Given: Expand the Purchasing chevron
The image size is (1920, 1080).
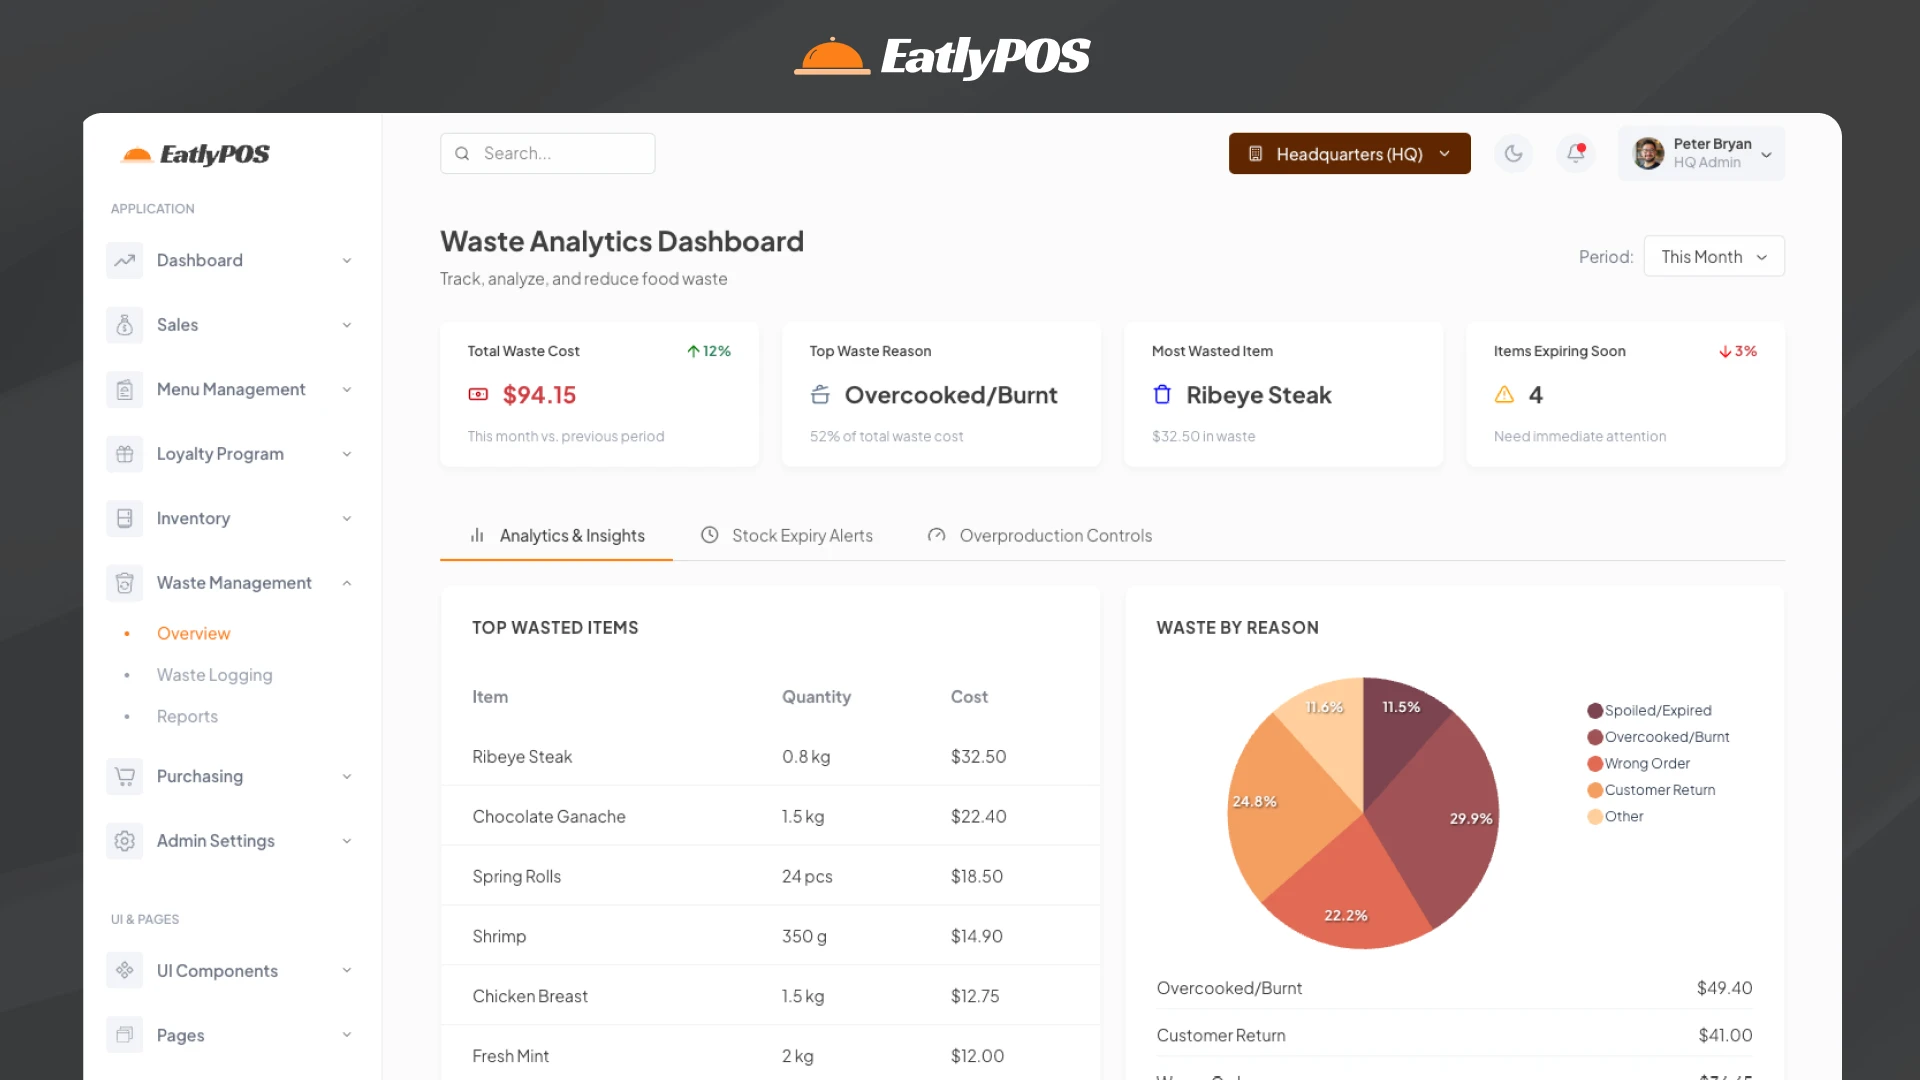Looking at the screenshot, I should click(x=347, y=777).
